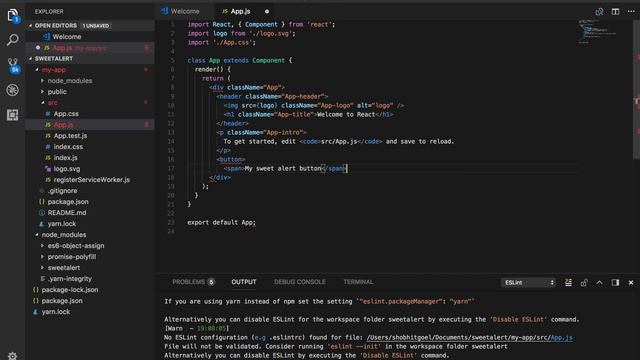Expand the es6-object-assign folder
Screen dimensions: 640x360
76,246
